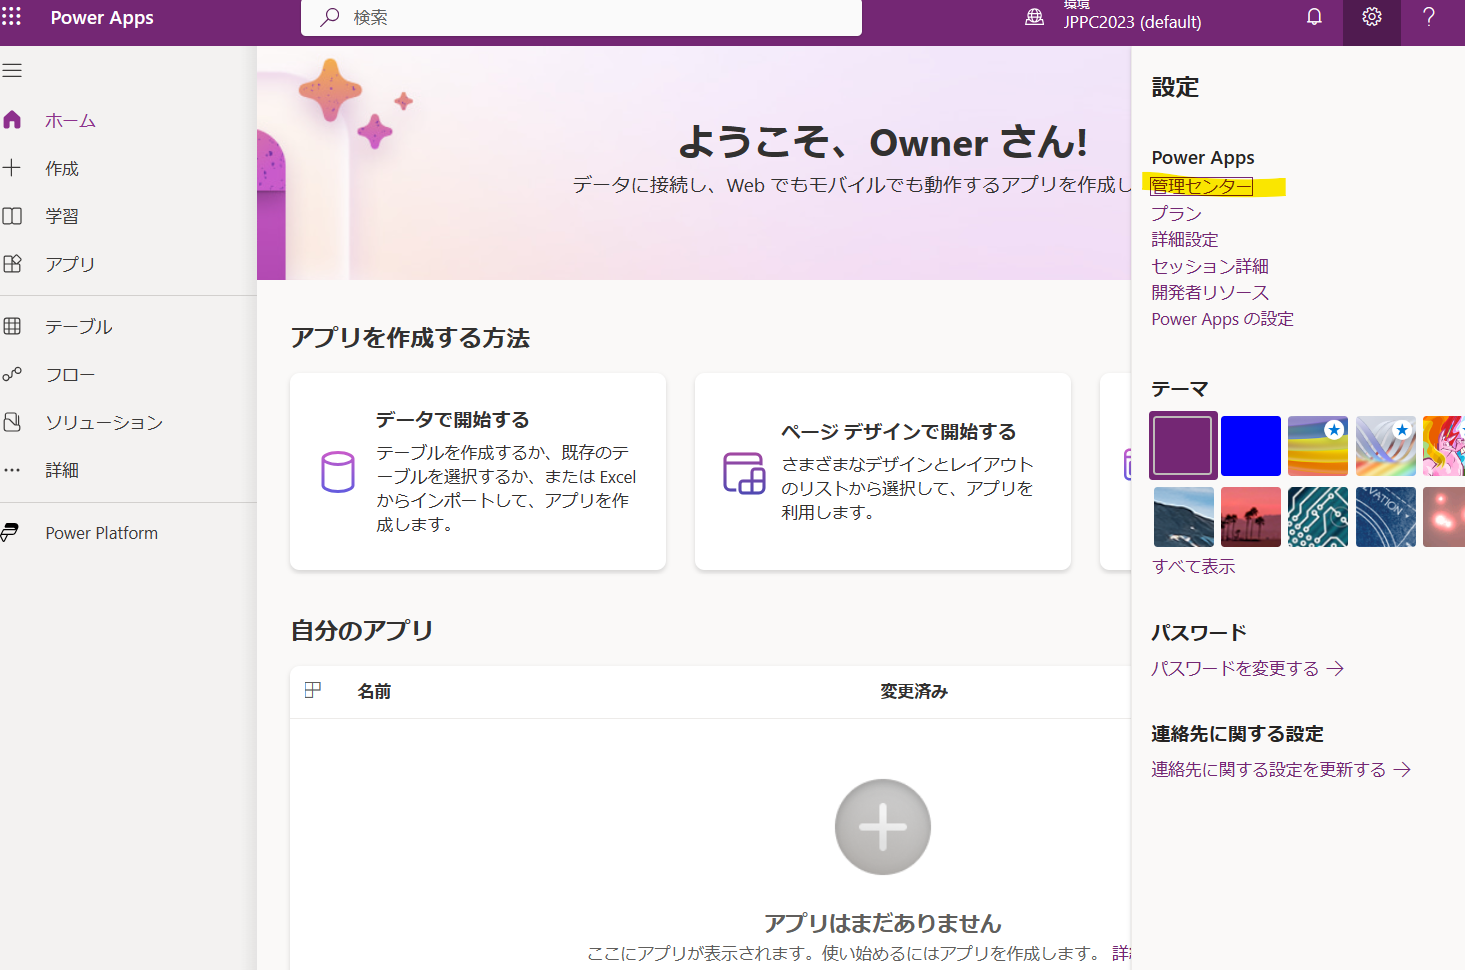Viewport: 1465px width, 970px height.
Task: Click the ページ デザインで開始する card
Action: [883, 472]
